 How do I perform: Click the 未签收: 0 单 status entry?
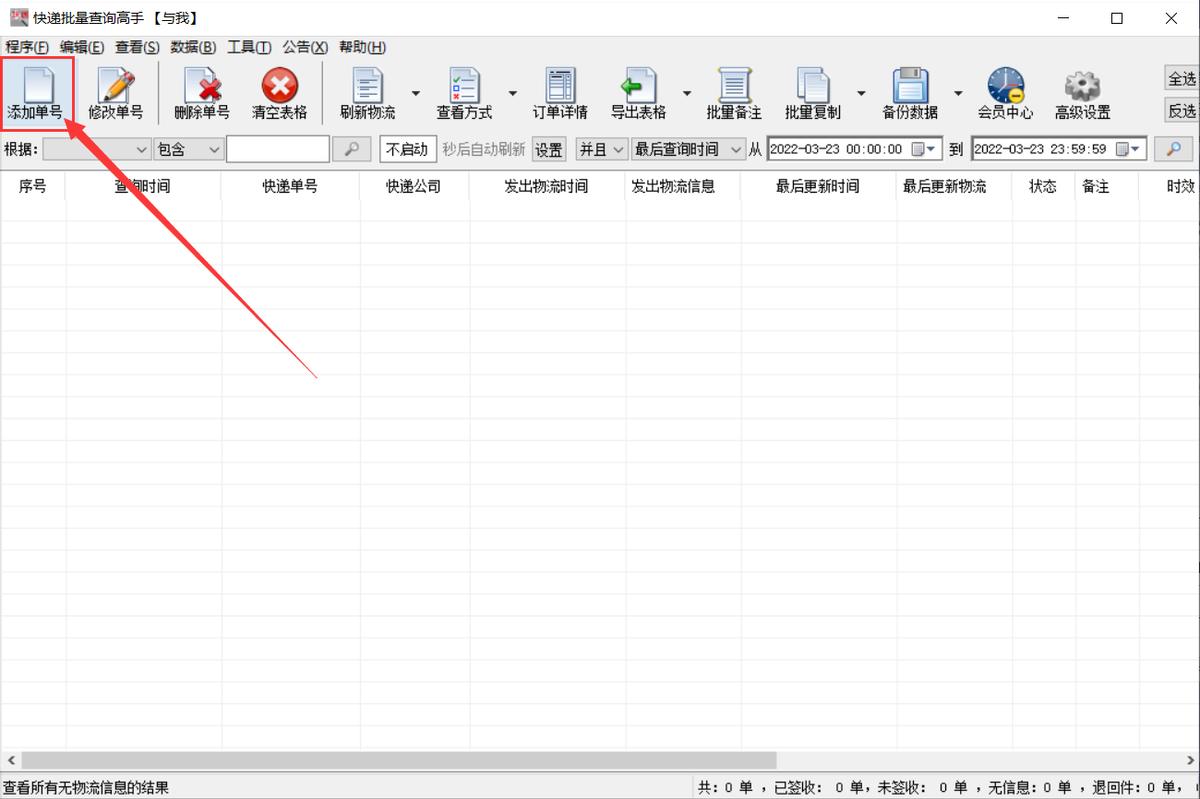(923, 788)
